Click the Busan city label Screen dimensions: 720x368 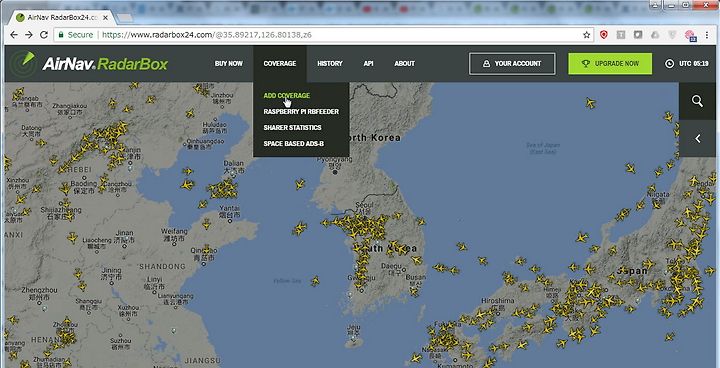click(x=416, y=280)
